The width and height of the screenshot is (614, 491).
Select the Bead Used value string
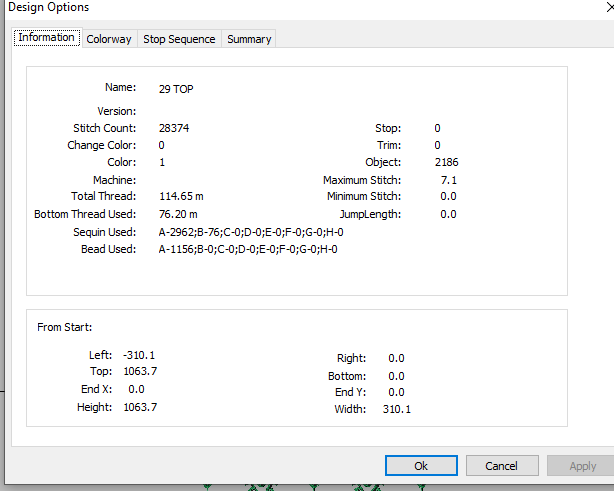coord(248,249)
